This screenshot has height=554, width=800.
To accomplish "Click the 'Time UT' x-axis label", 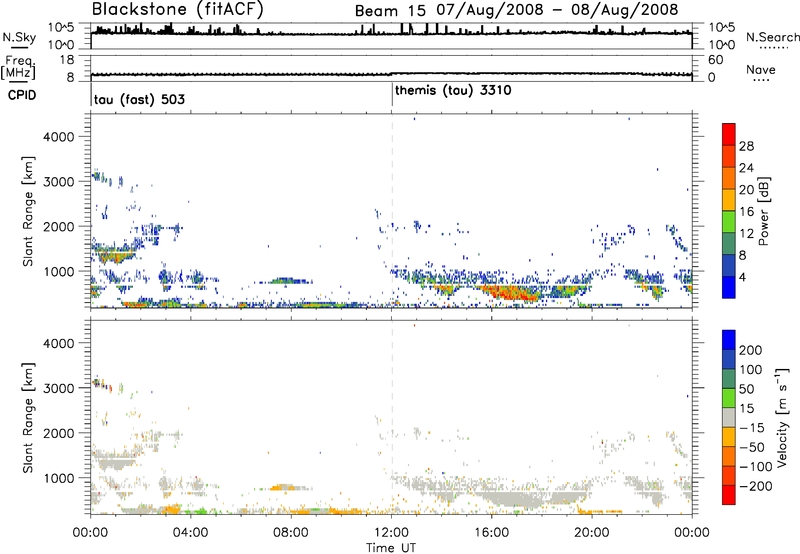I will pyautogui.click(x=391, y=548).
